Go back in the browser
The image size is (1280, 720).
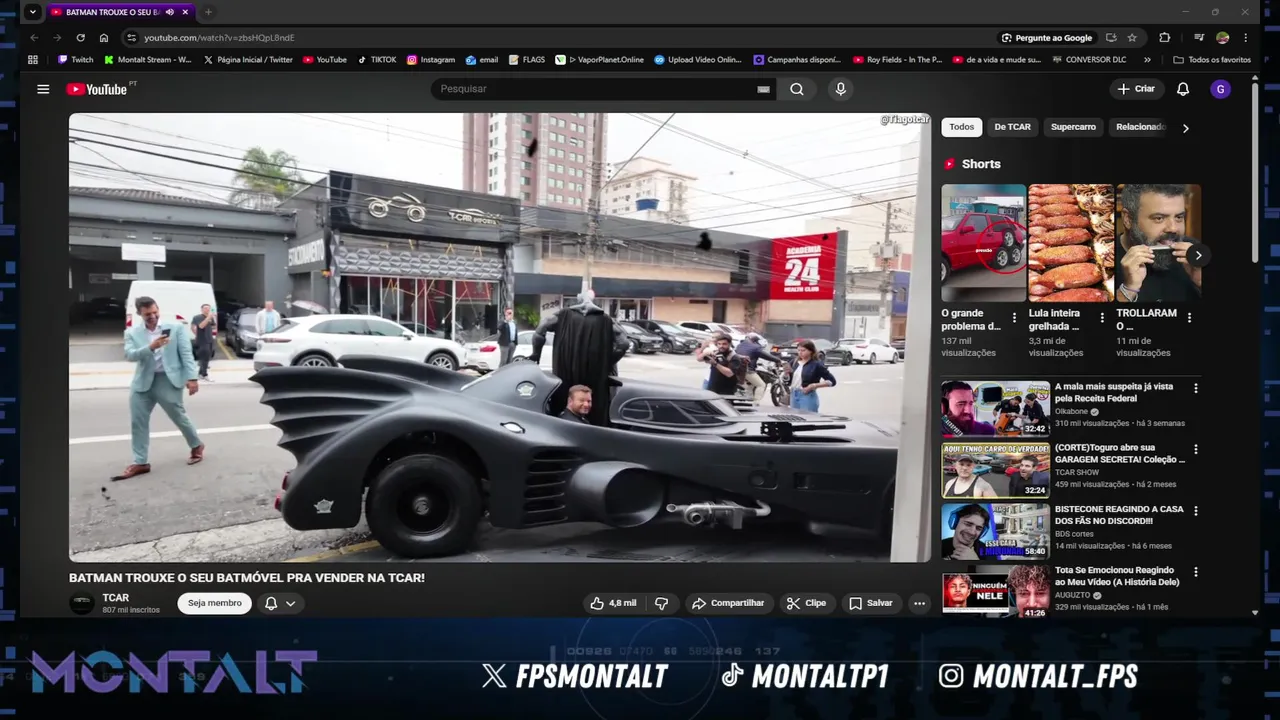(33, 38)
